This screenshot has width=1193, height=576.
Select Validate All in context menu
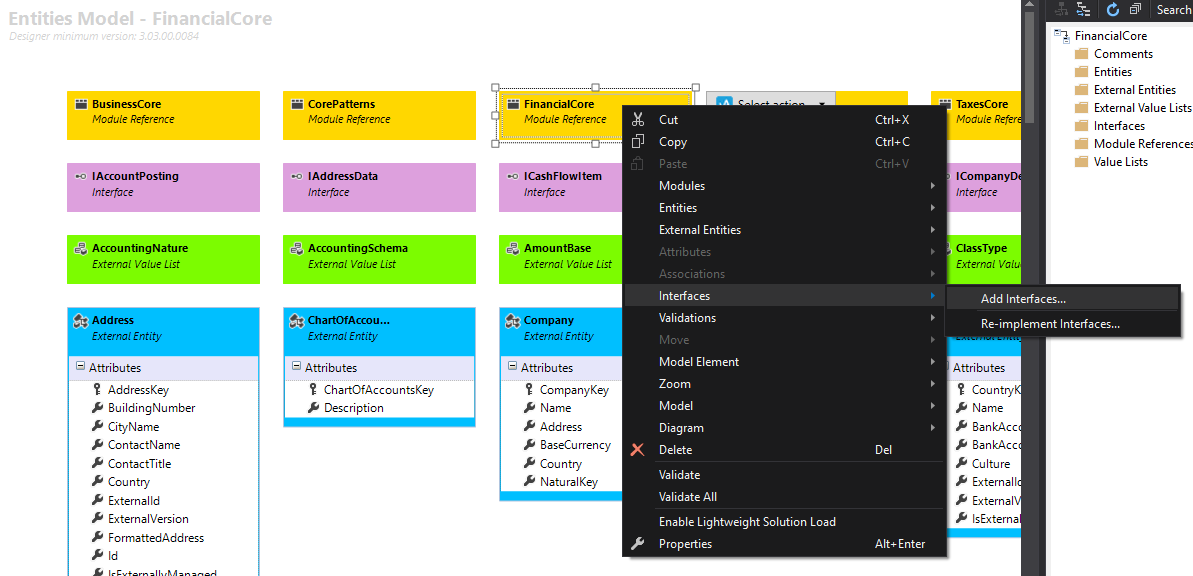click(784, 497)
